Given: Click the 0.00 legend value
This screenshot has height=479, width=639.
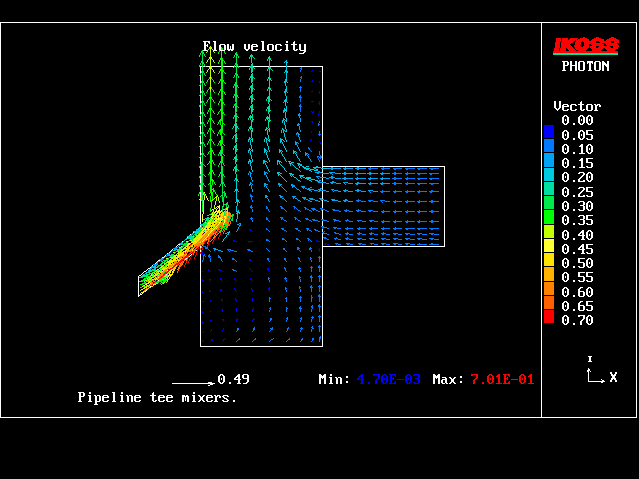Looking at the screenshot, I should [x=577, y=120].
